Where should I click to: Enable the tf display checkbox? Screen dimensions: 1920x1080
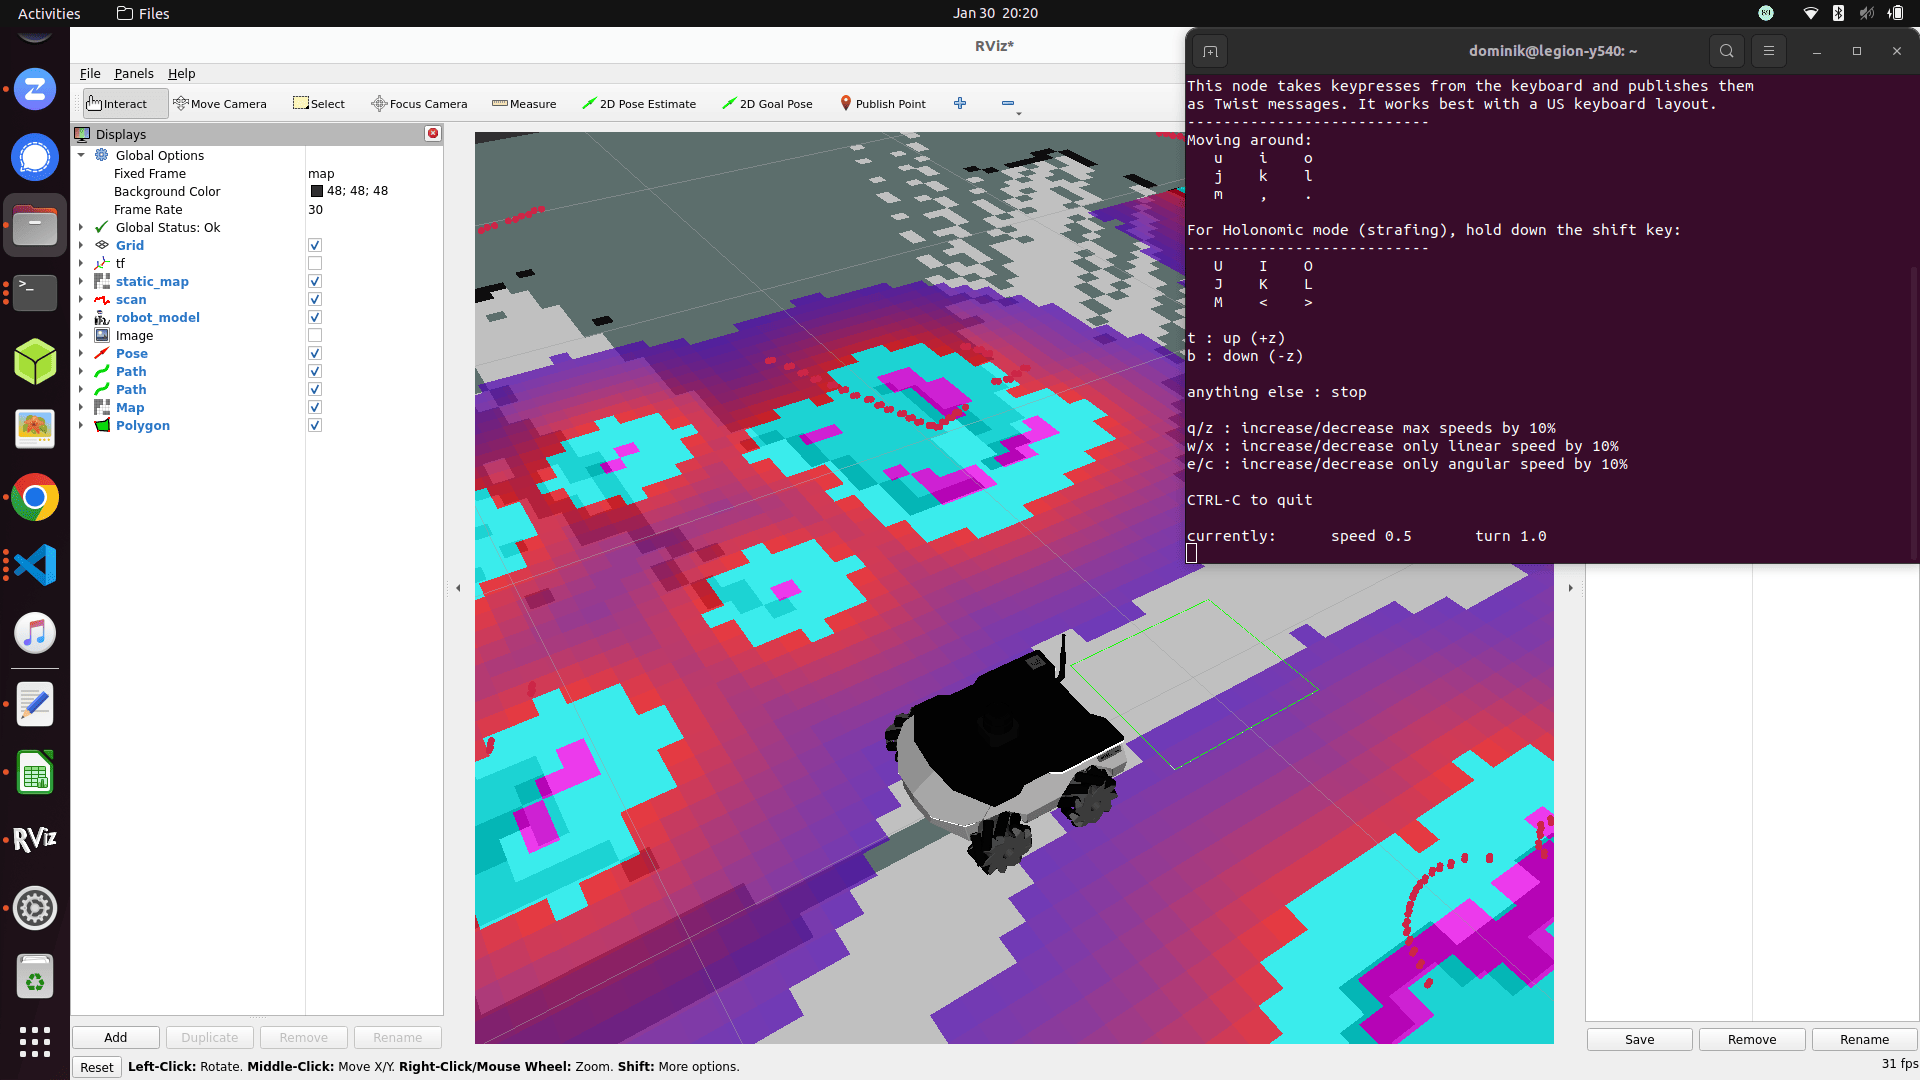tap(315, 264)
